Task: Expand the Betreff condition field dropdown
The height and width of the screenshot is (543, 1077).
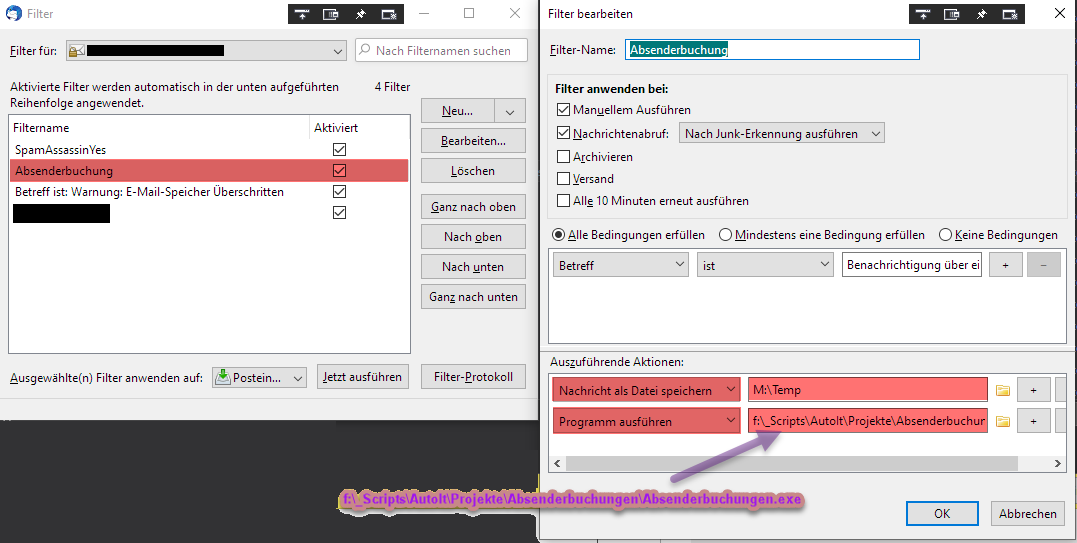Action: pyautogui.click(x=620, y=265)
